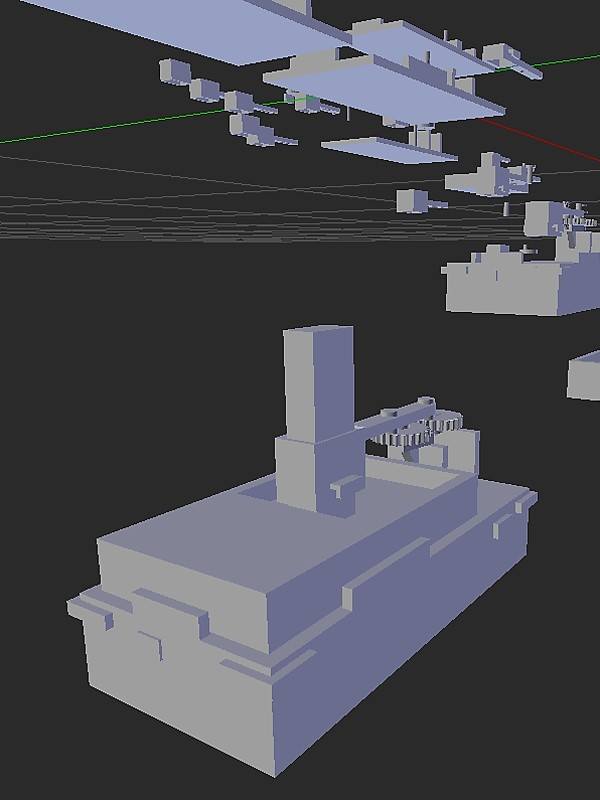This screenshot has height=800, width=600.
Task: Click the mid-distance machine body on the right
Action: click(505, 288)
